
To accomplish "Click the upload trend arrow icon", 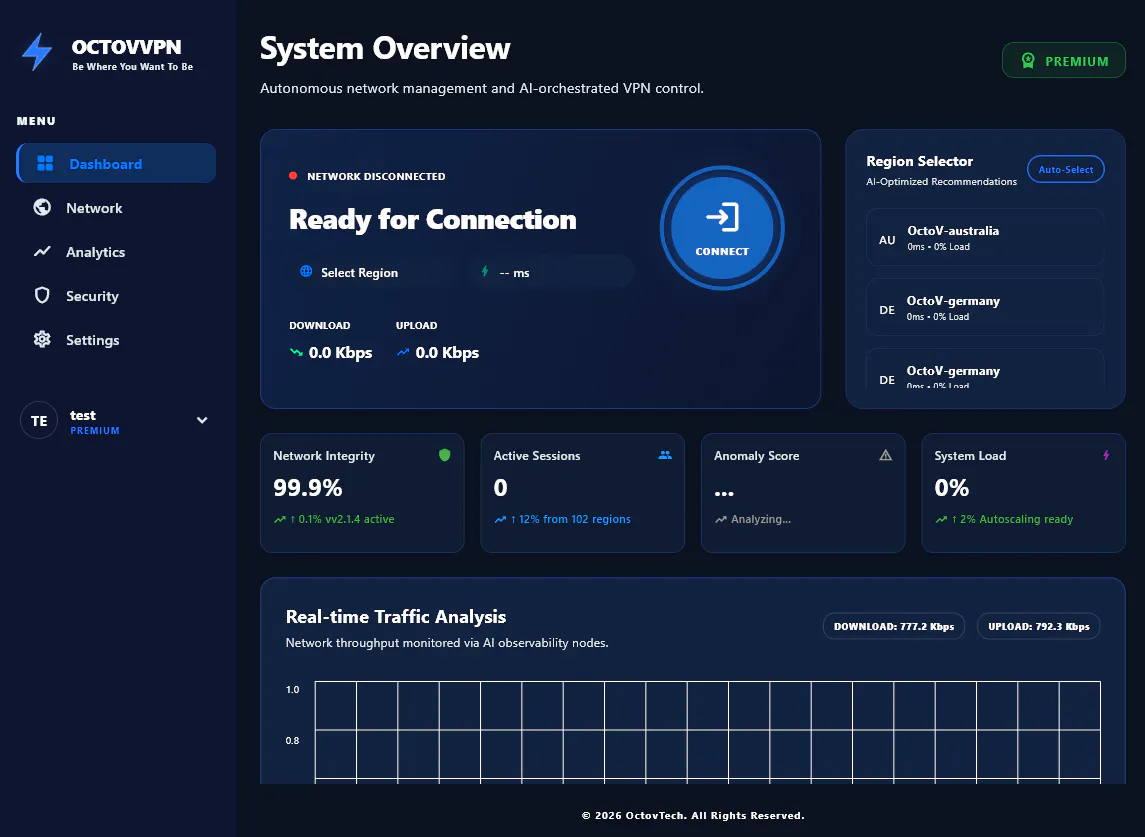I will point(402,352).
